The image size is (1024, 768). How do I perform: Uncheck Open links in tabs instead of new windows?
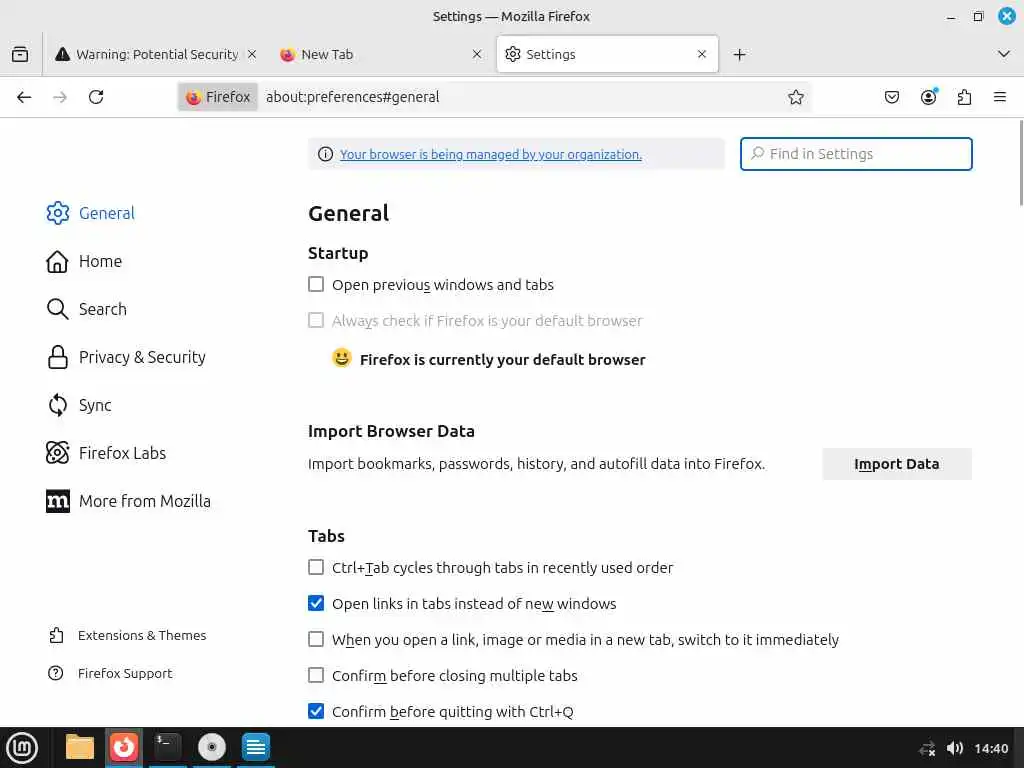coord(316,603)
